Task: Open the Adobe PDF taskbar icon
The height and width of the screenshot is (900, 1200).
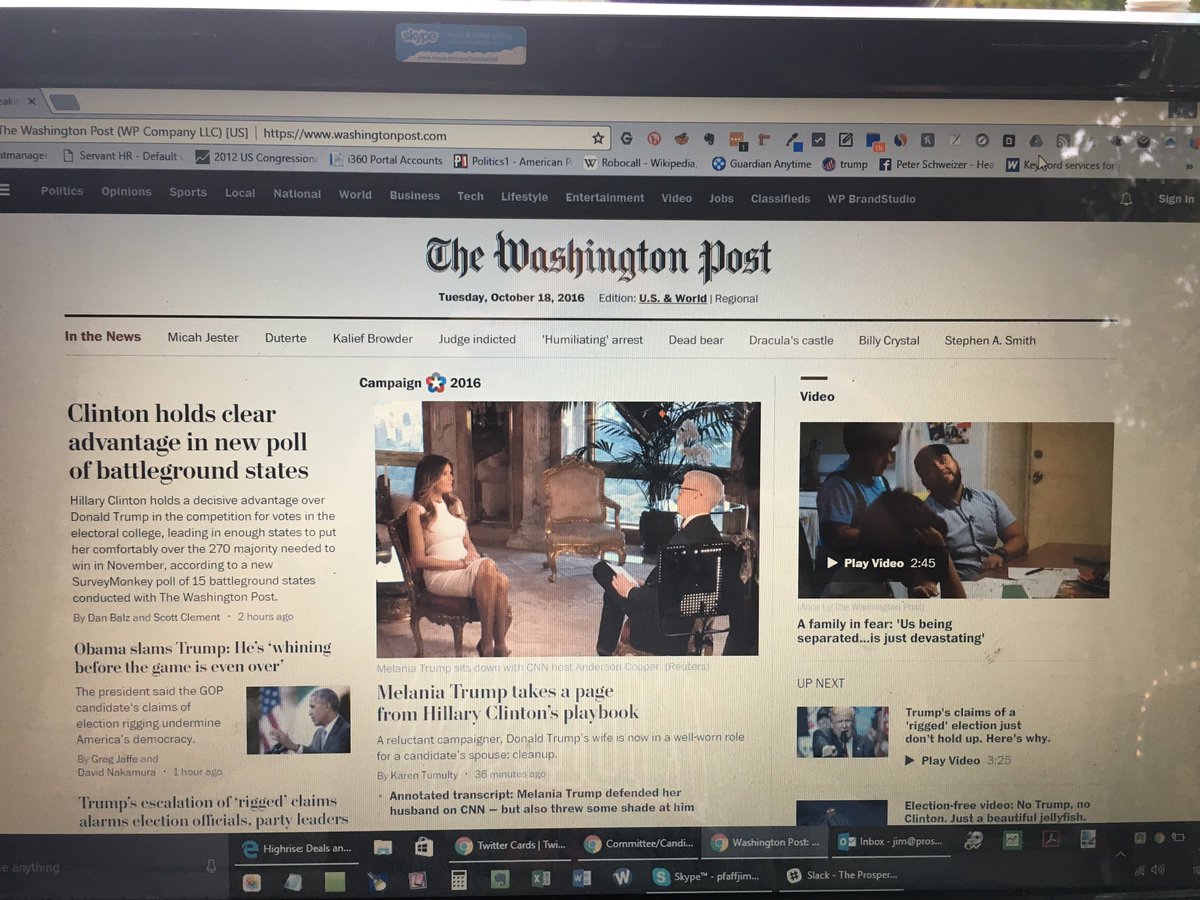Action: [x=1051, y=839]
